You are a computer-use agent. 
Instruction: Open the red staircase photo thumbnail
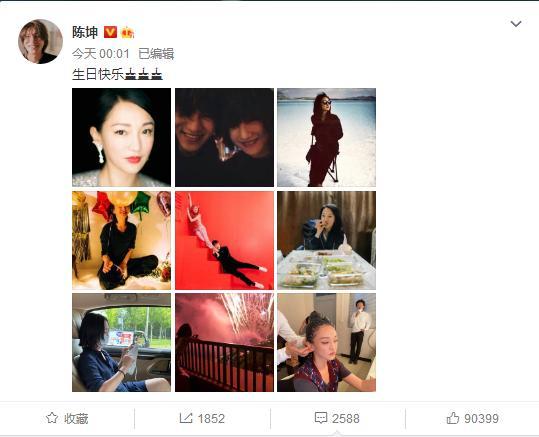point(224,240)
